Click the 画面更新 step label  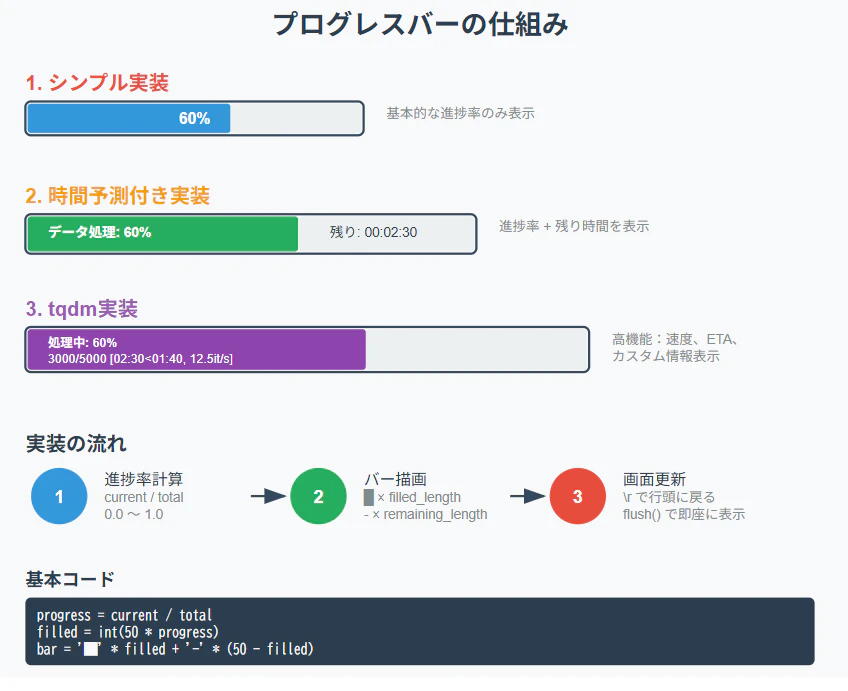(654, 479)
